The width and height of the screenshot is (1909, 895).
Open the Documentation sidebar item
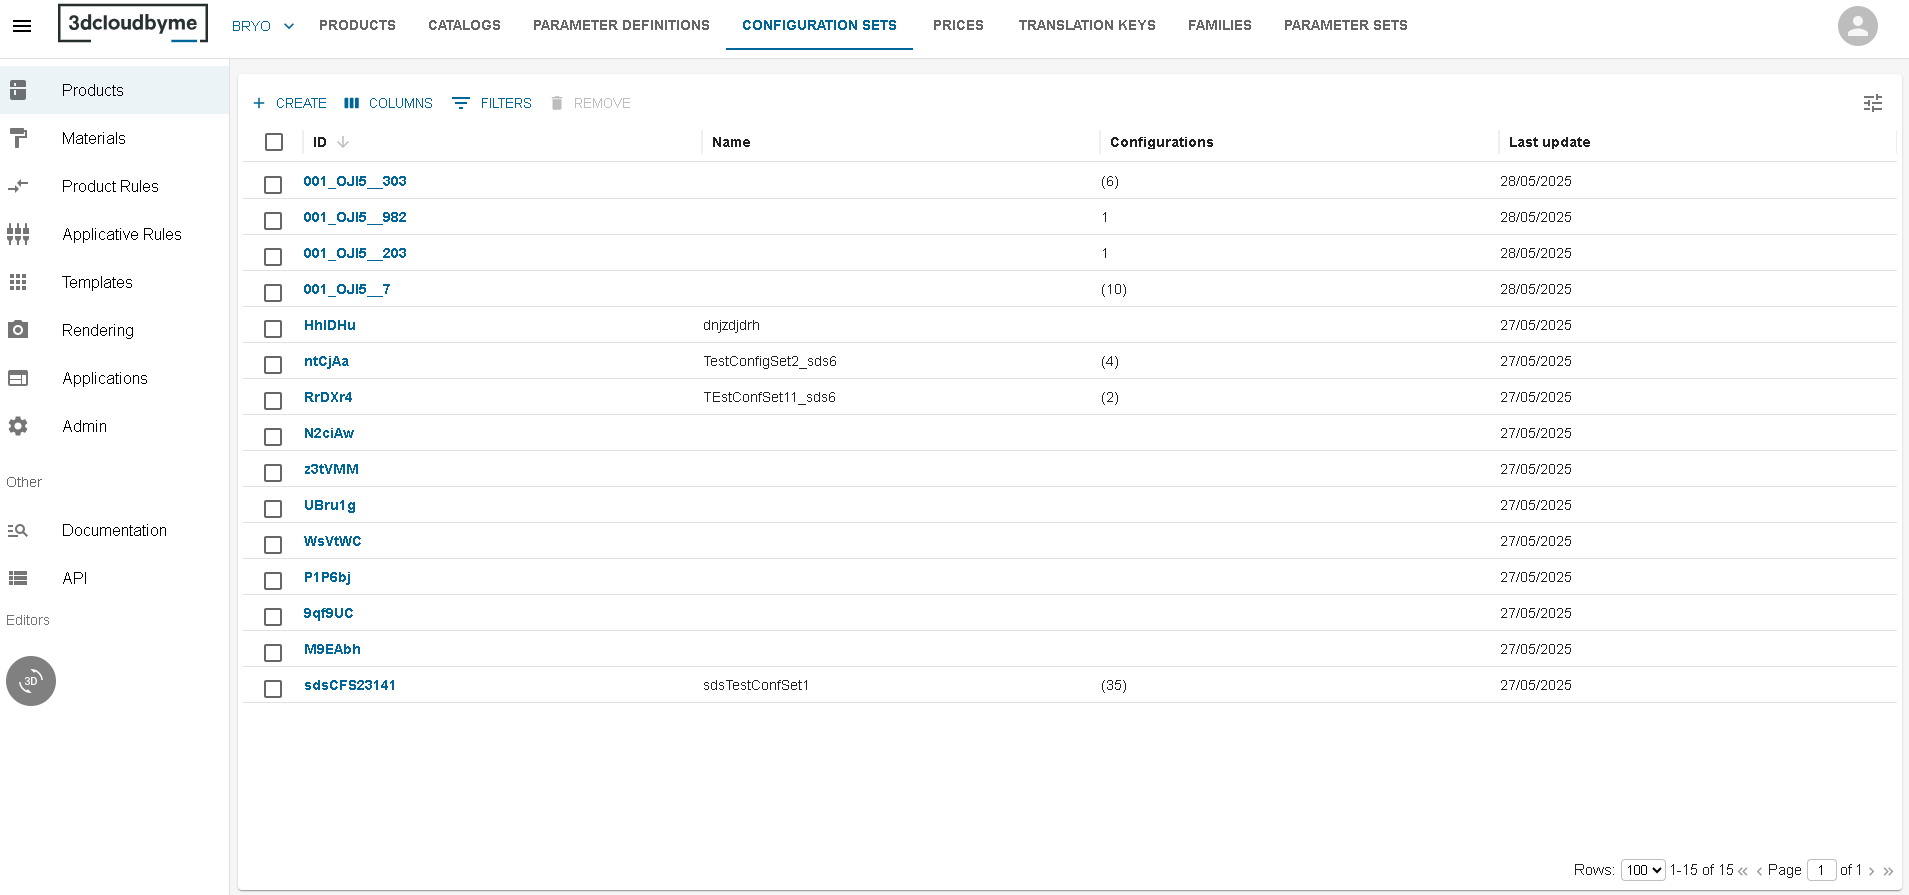coord(114,530)
